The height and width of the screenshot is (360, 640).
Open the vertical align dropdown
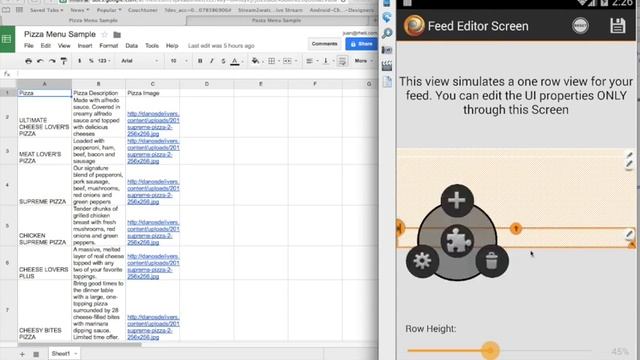tap(328, 61)
